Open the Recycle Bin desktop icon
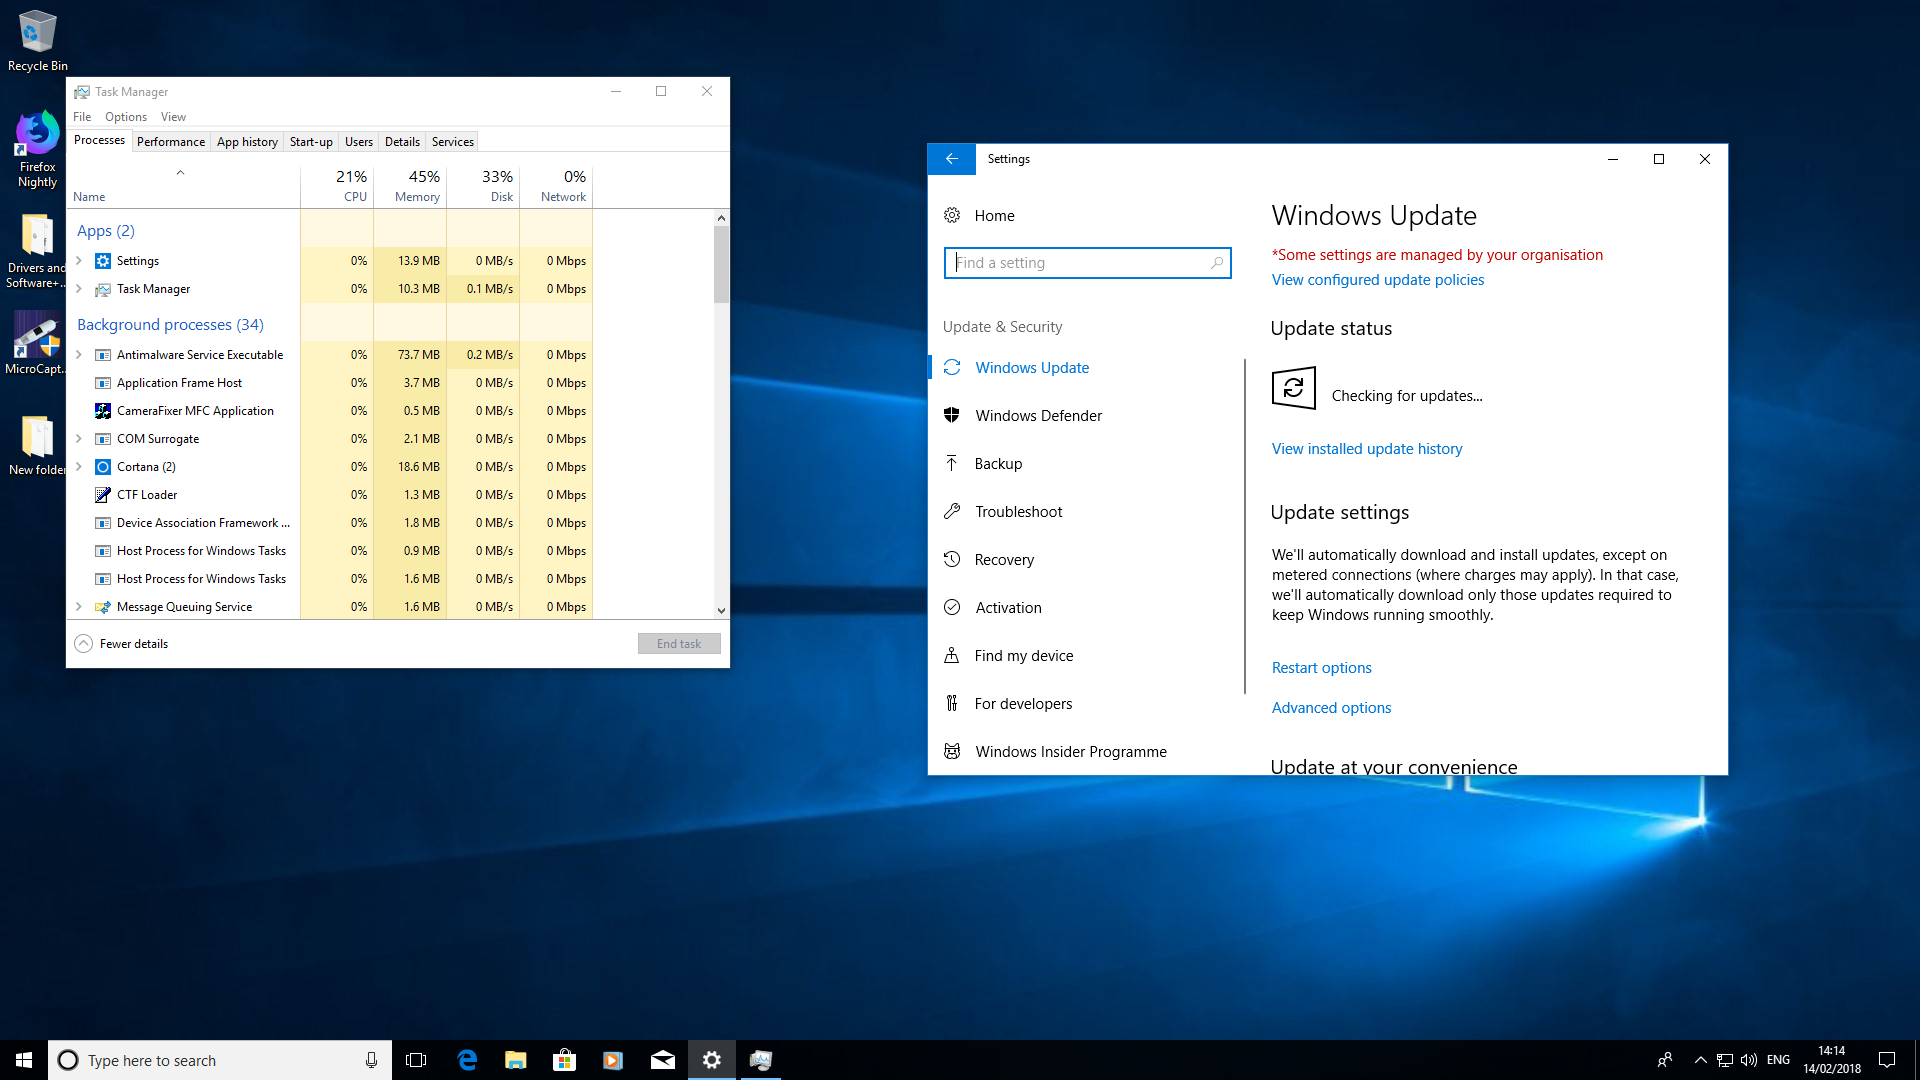1920x1080 pixels. [x=37, y=40]
